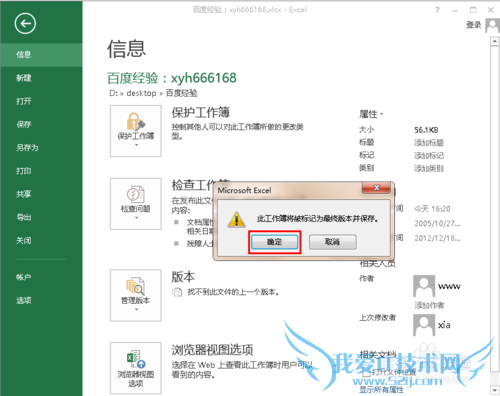Screen dimensions: 500x396
Task: Click the user avatar icon next to 登录
Action: (x=493, y=25)
